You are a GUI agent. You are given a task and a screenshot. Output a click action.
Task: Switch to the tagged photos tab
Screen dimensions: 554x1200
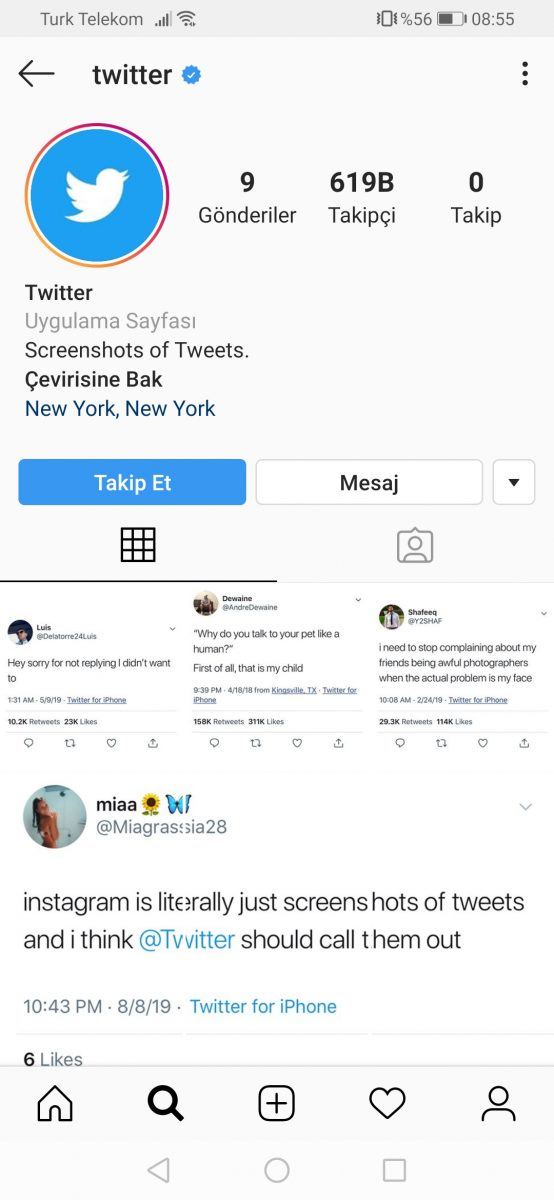point(415,545)
